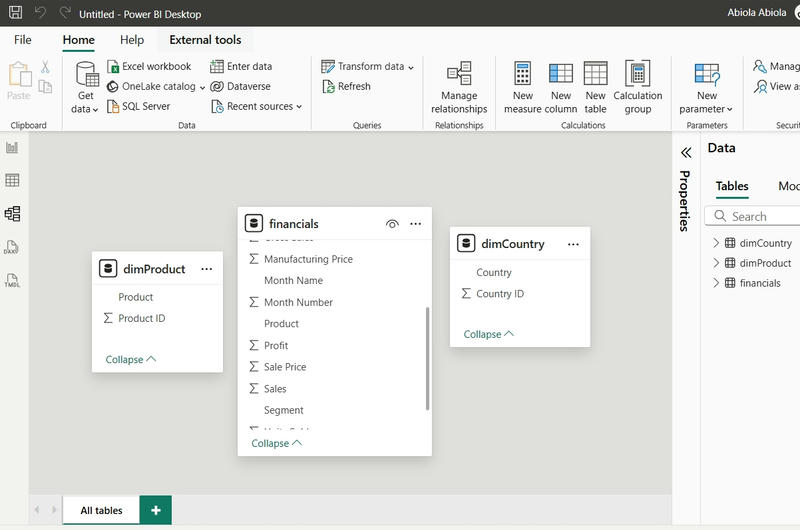
Task: Switch to Model view in left sidebar
Action: point(12,213)
